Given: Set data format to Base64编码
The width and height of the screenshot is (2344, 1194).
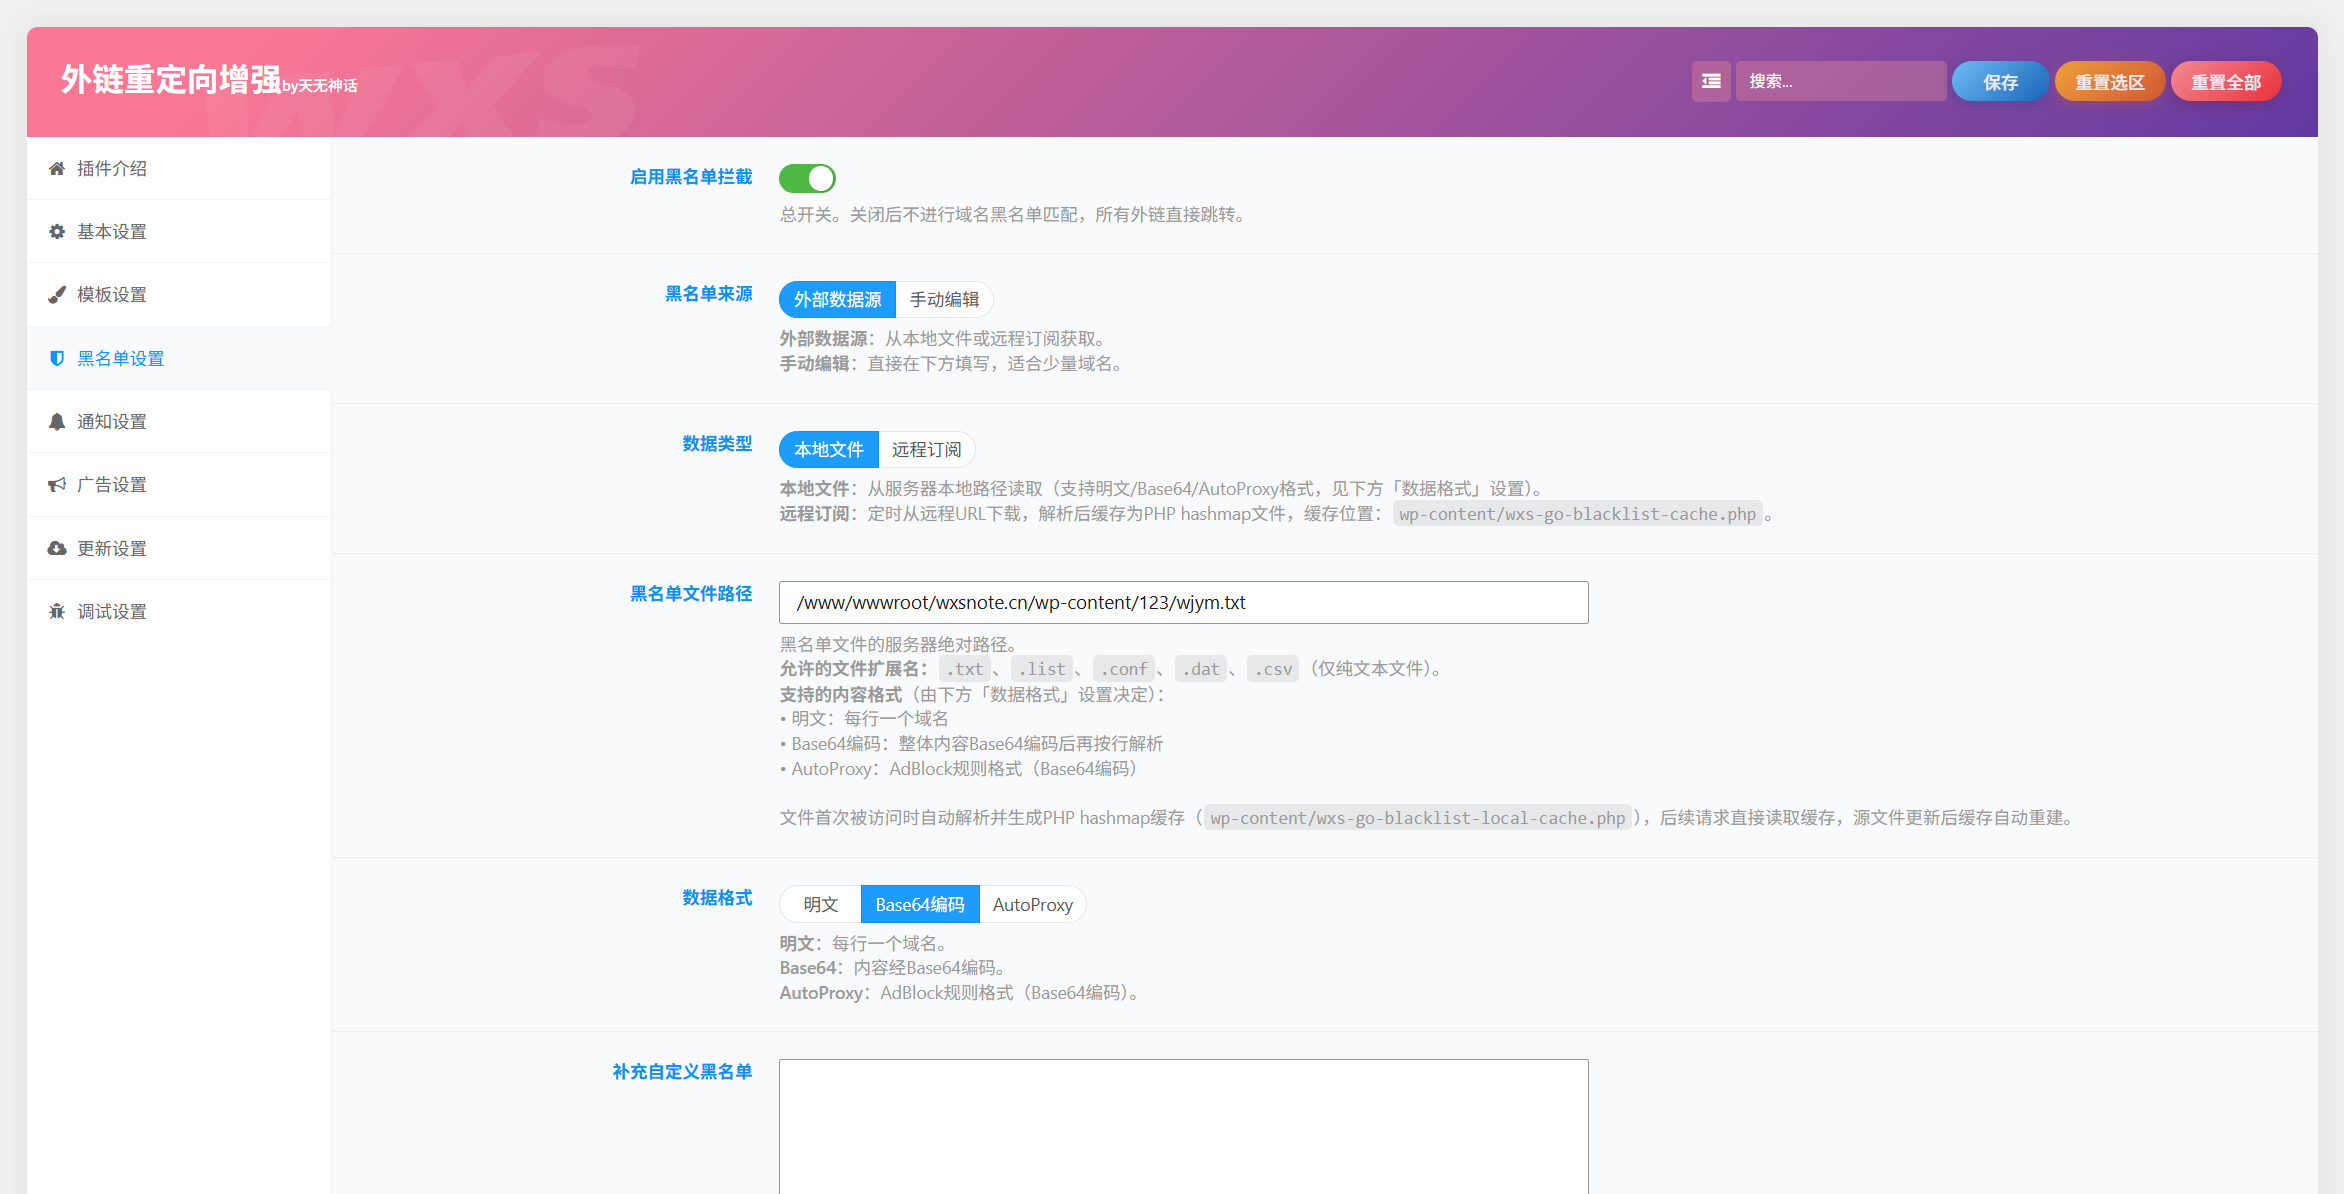Looking at the screenshot, I should (x=920, y=904).
